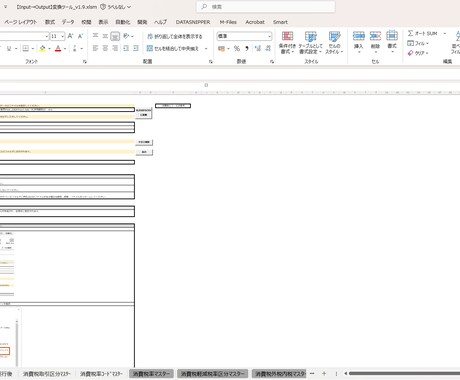Click merge and center cells button

(173, 49)
